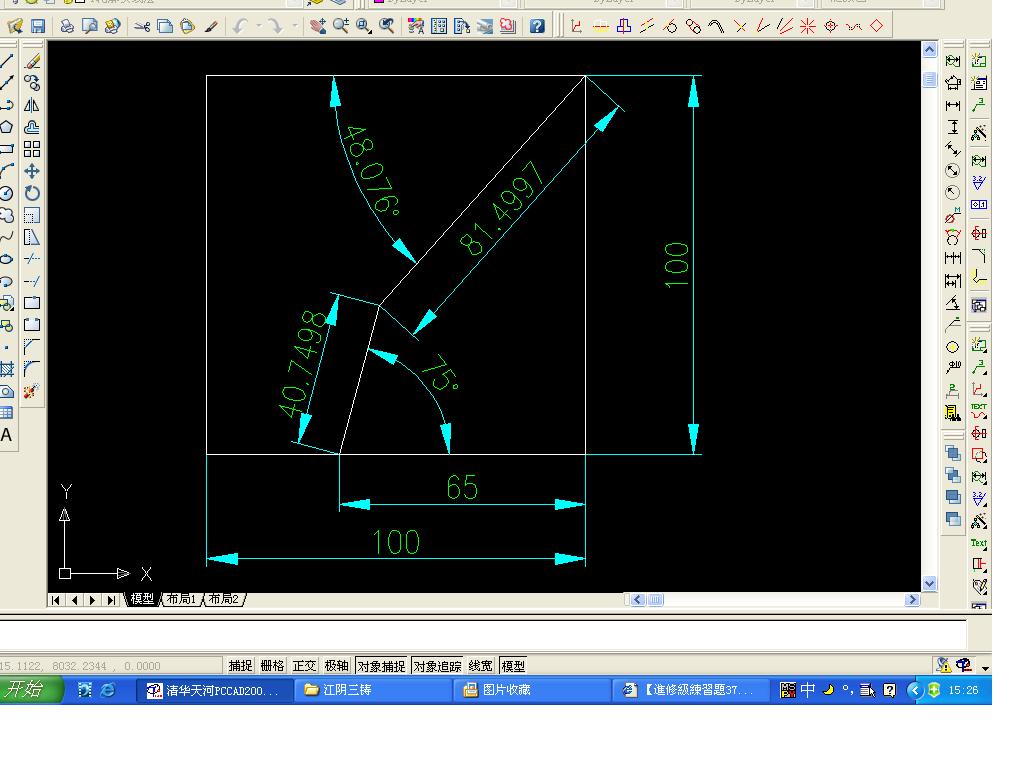Open the 图片收藏 taskbar window
The width and height of the screenshot is (1024, 768).
pyautogui.click(x=531, y=690)
